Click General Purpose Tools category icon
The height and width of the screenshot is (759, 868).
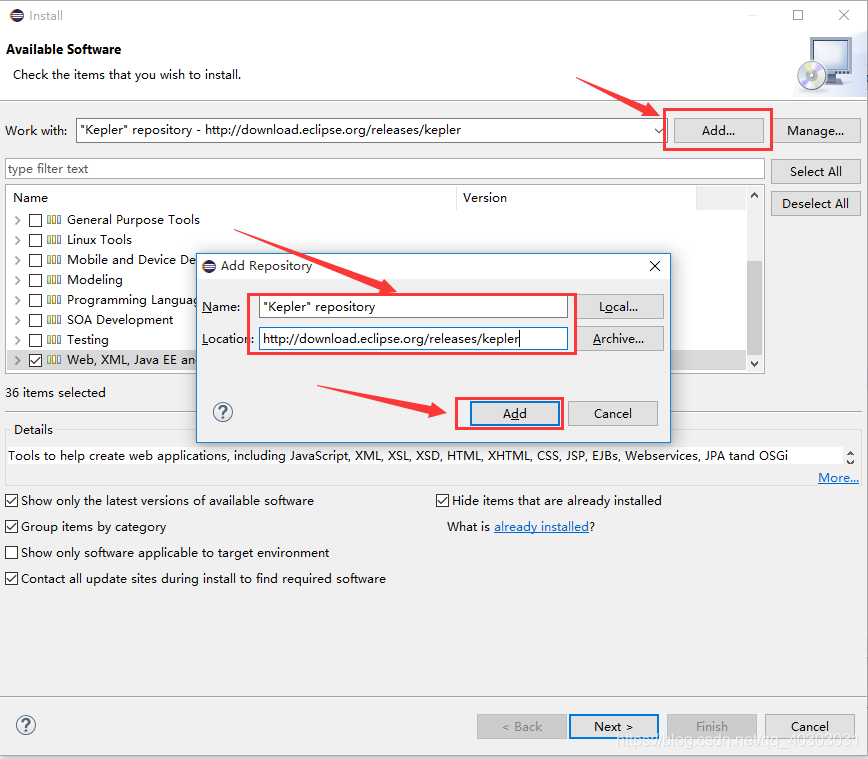(54, 220)
